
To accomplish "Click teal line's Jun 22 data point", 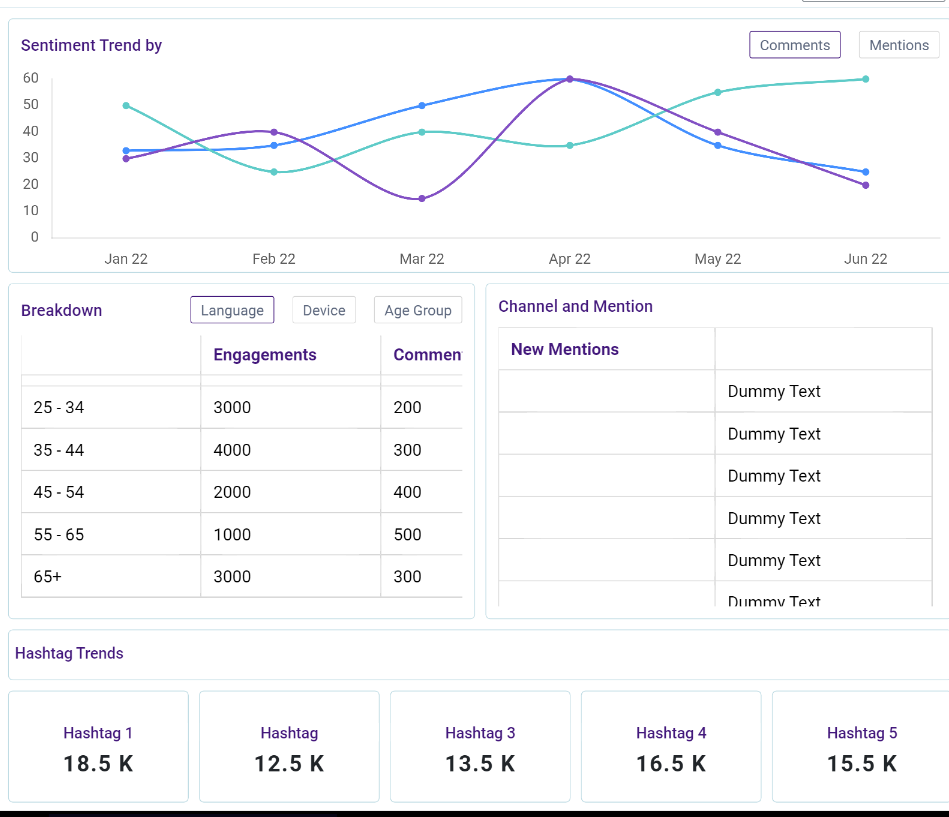I will (x=865, y=79).
